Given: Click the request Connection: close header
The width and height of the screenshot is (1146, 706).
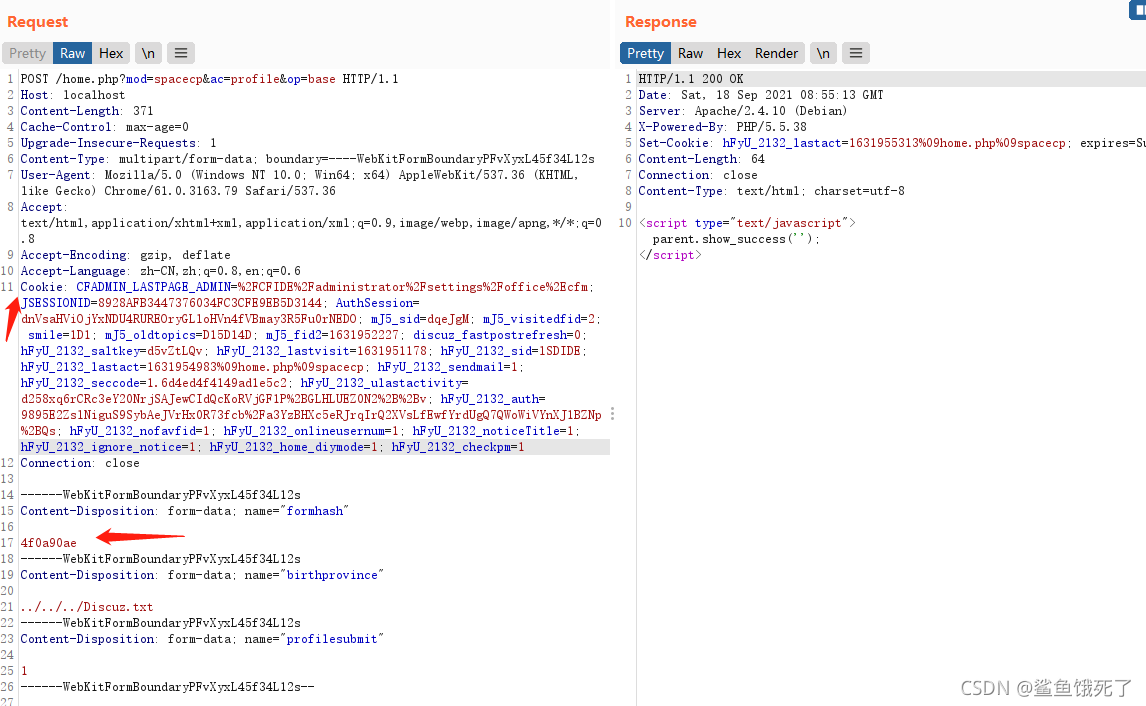Looking at the screenshot, I should [x=80, y=463].
